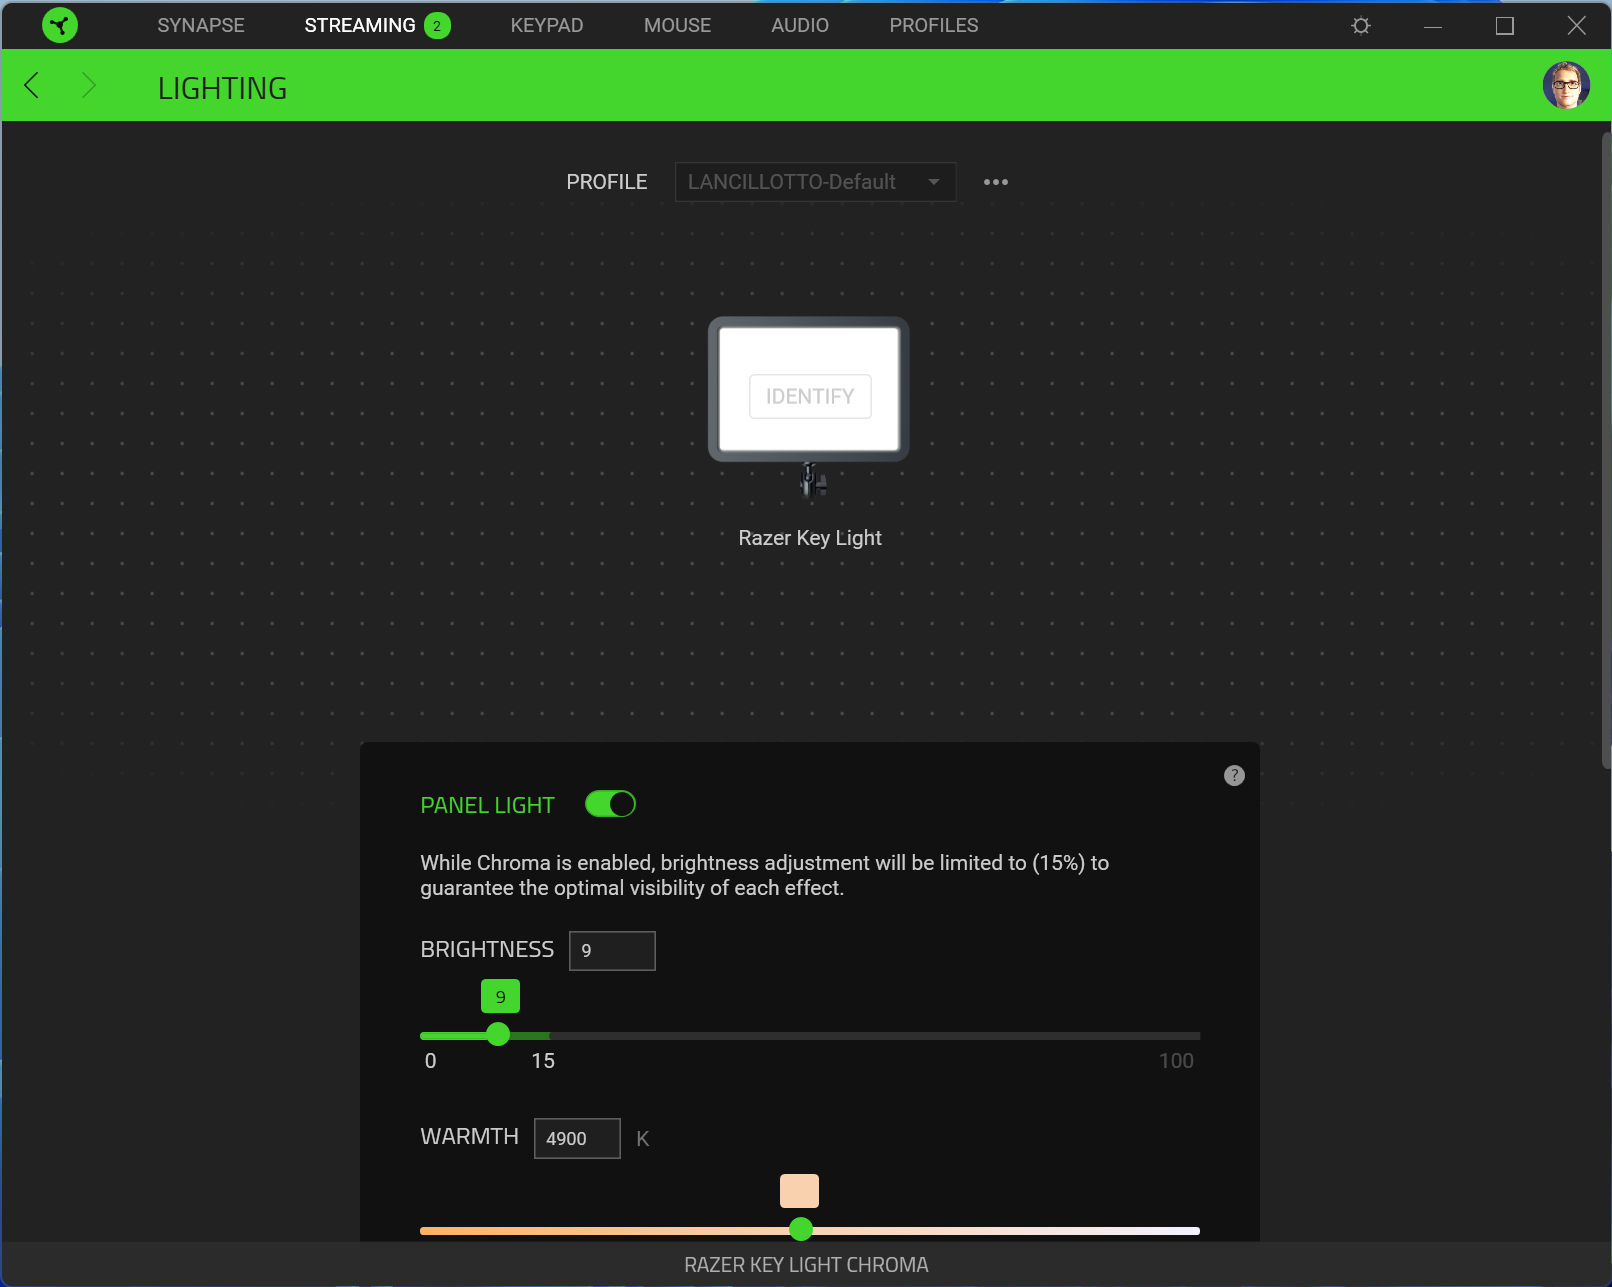
Task: Click the brightness slider handle
Action: click(x=498, y=1034)
